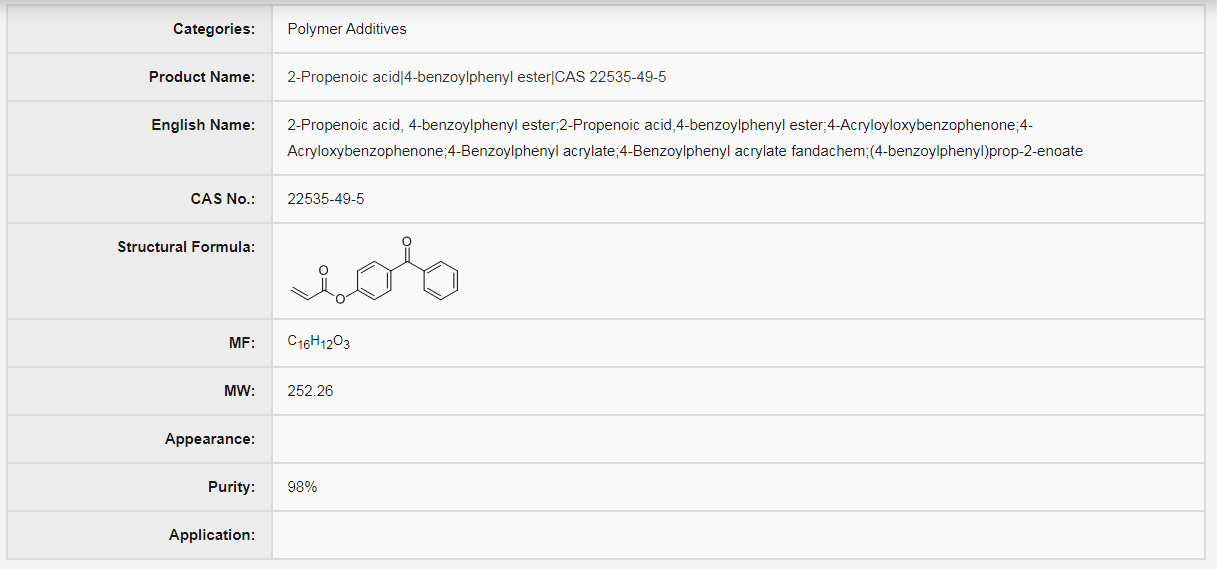
Task: Click the MW label
Action: pyautogui.click(x=241, y=391)
